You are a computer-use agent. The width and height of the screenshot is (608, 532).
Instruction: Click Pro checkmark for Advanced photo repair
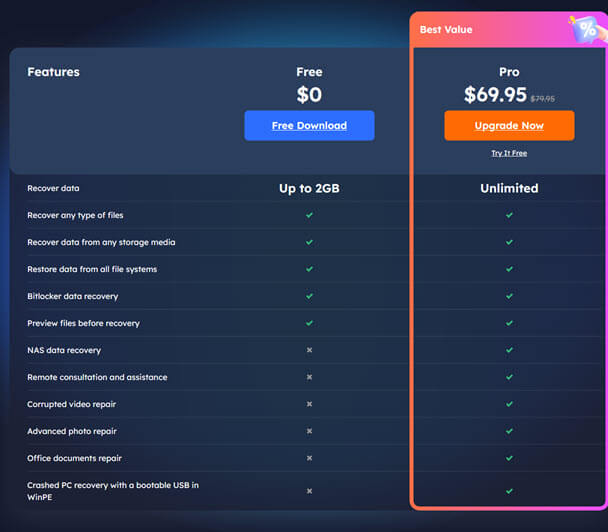[509, 431]
